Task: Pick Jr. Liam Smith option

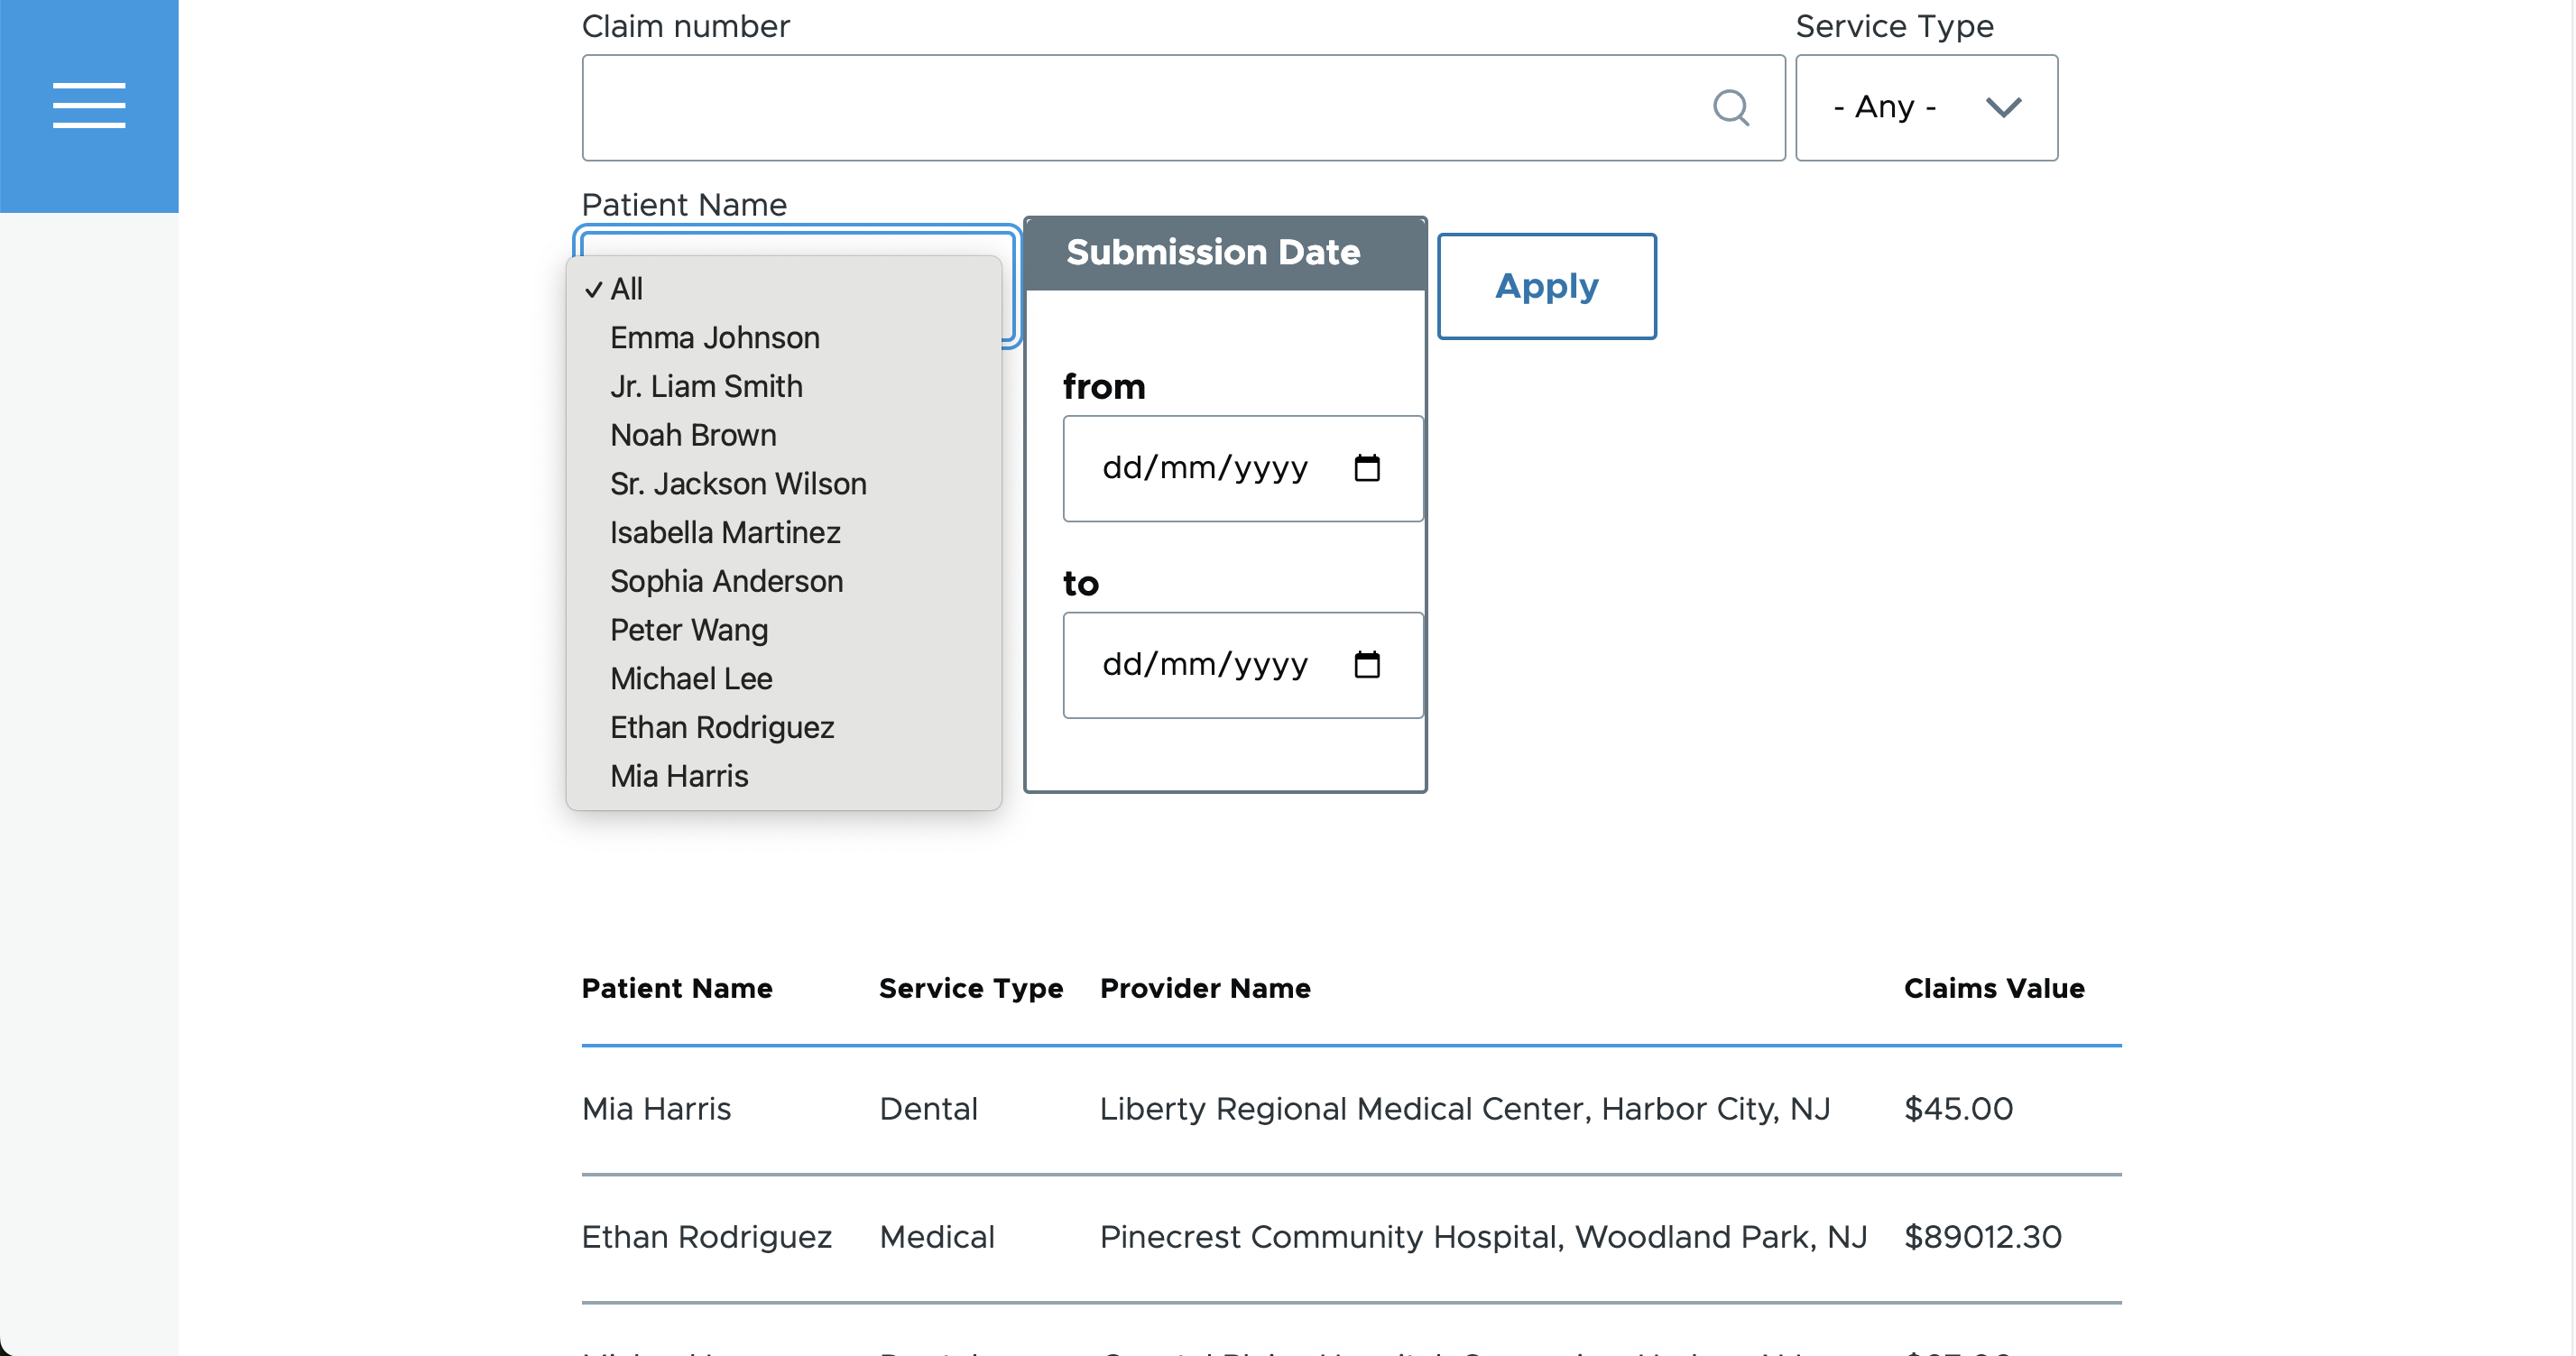Action: pos(706,387)
